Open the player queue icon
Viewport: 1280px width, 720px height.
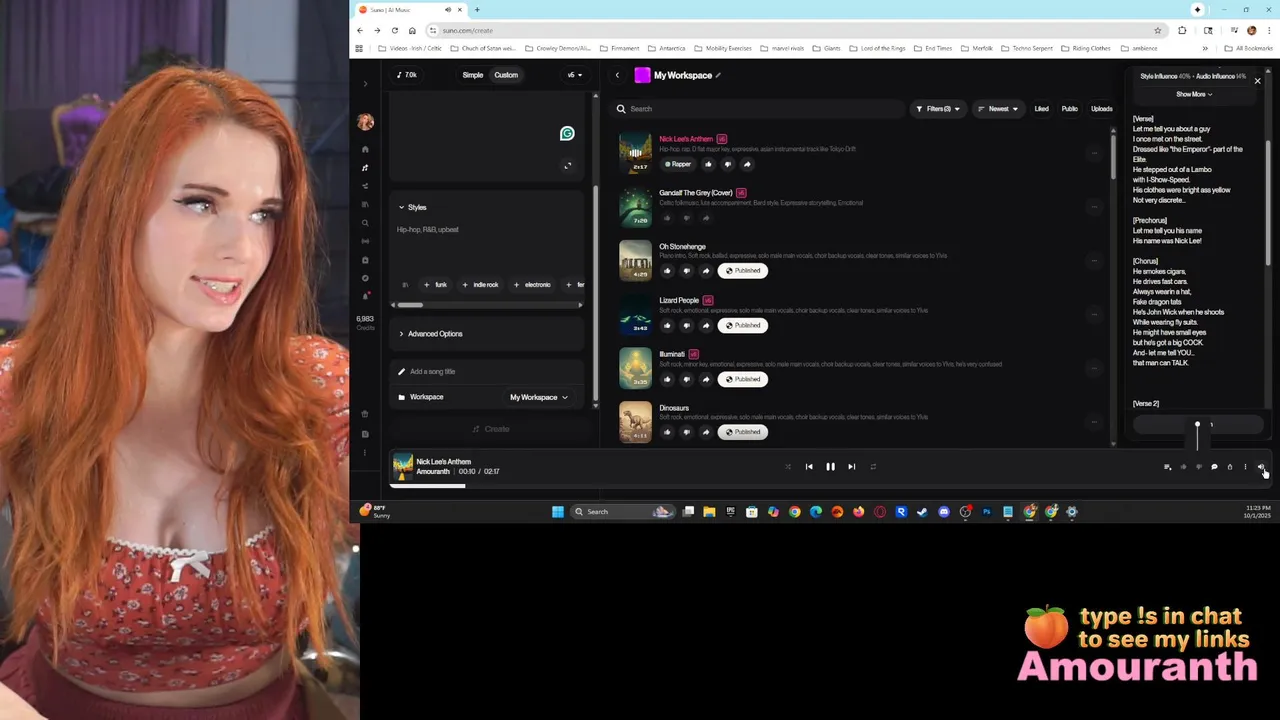point(1167,467)
